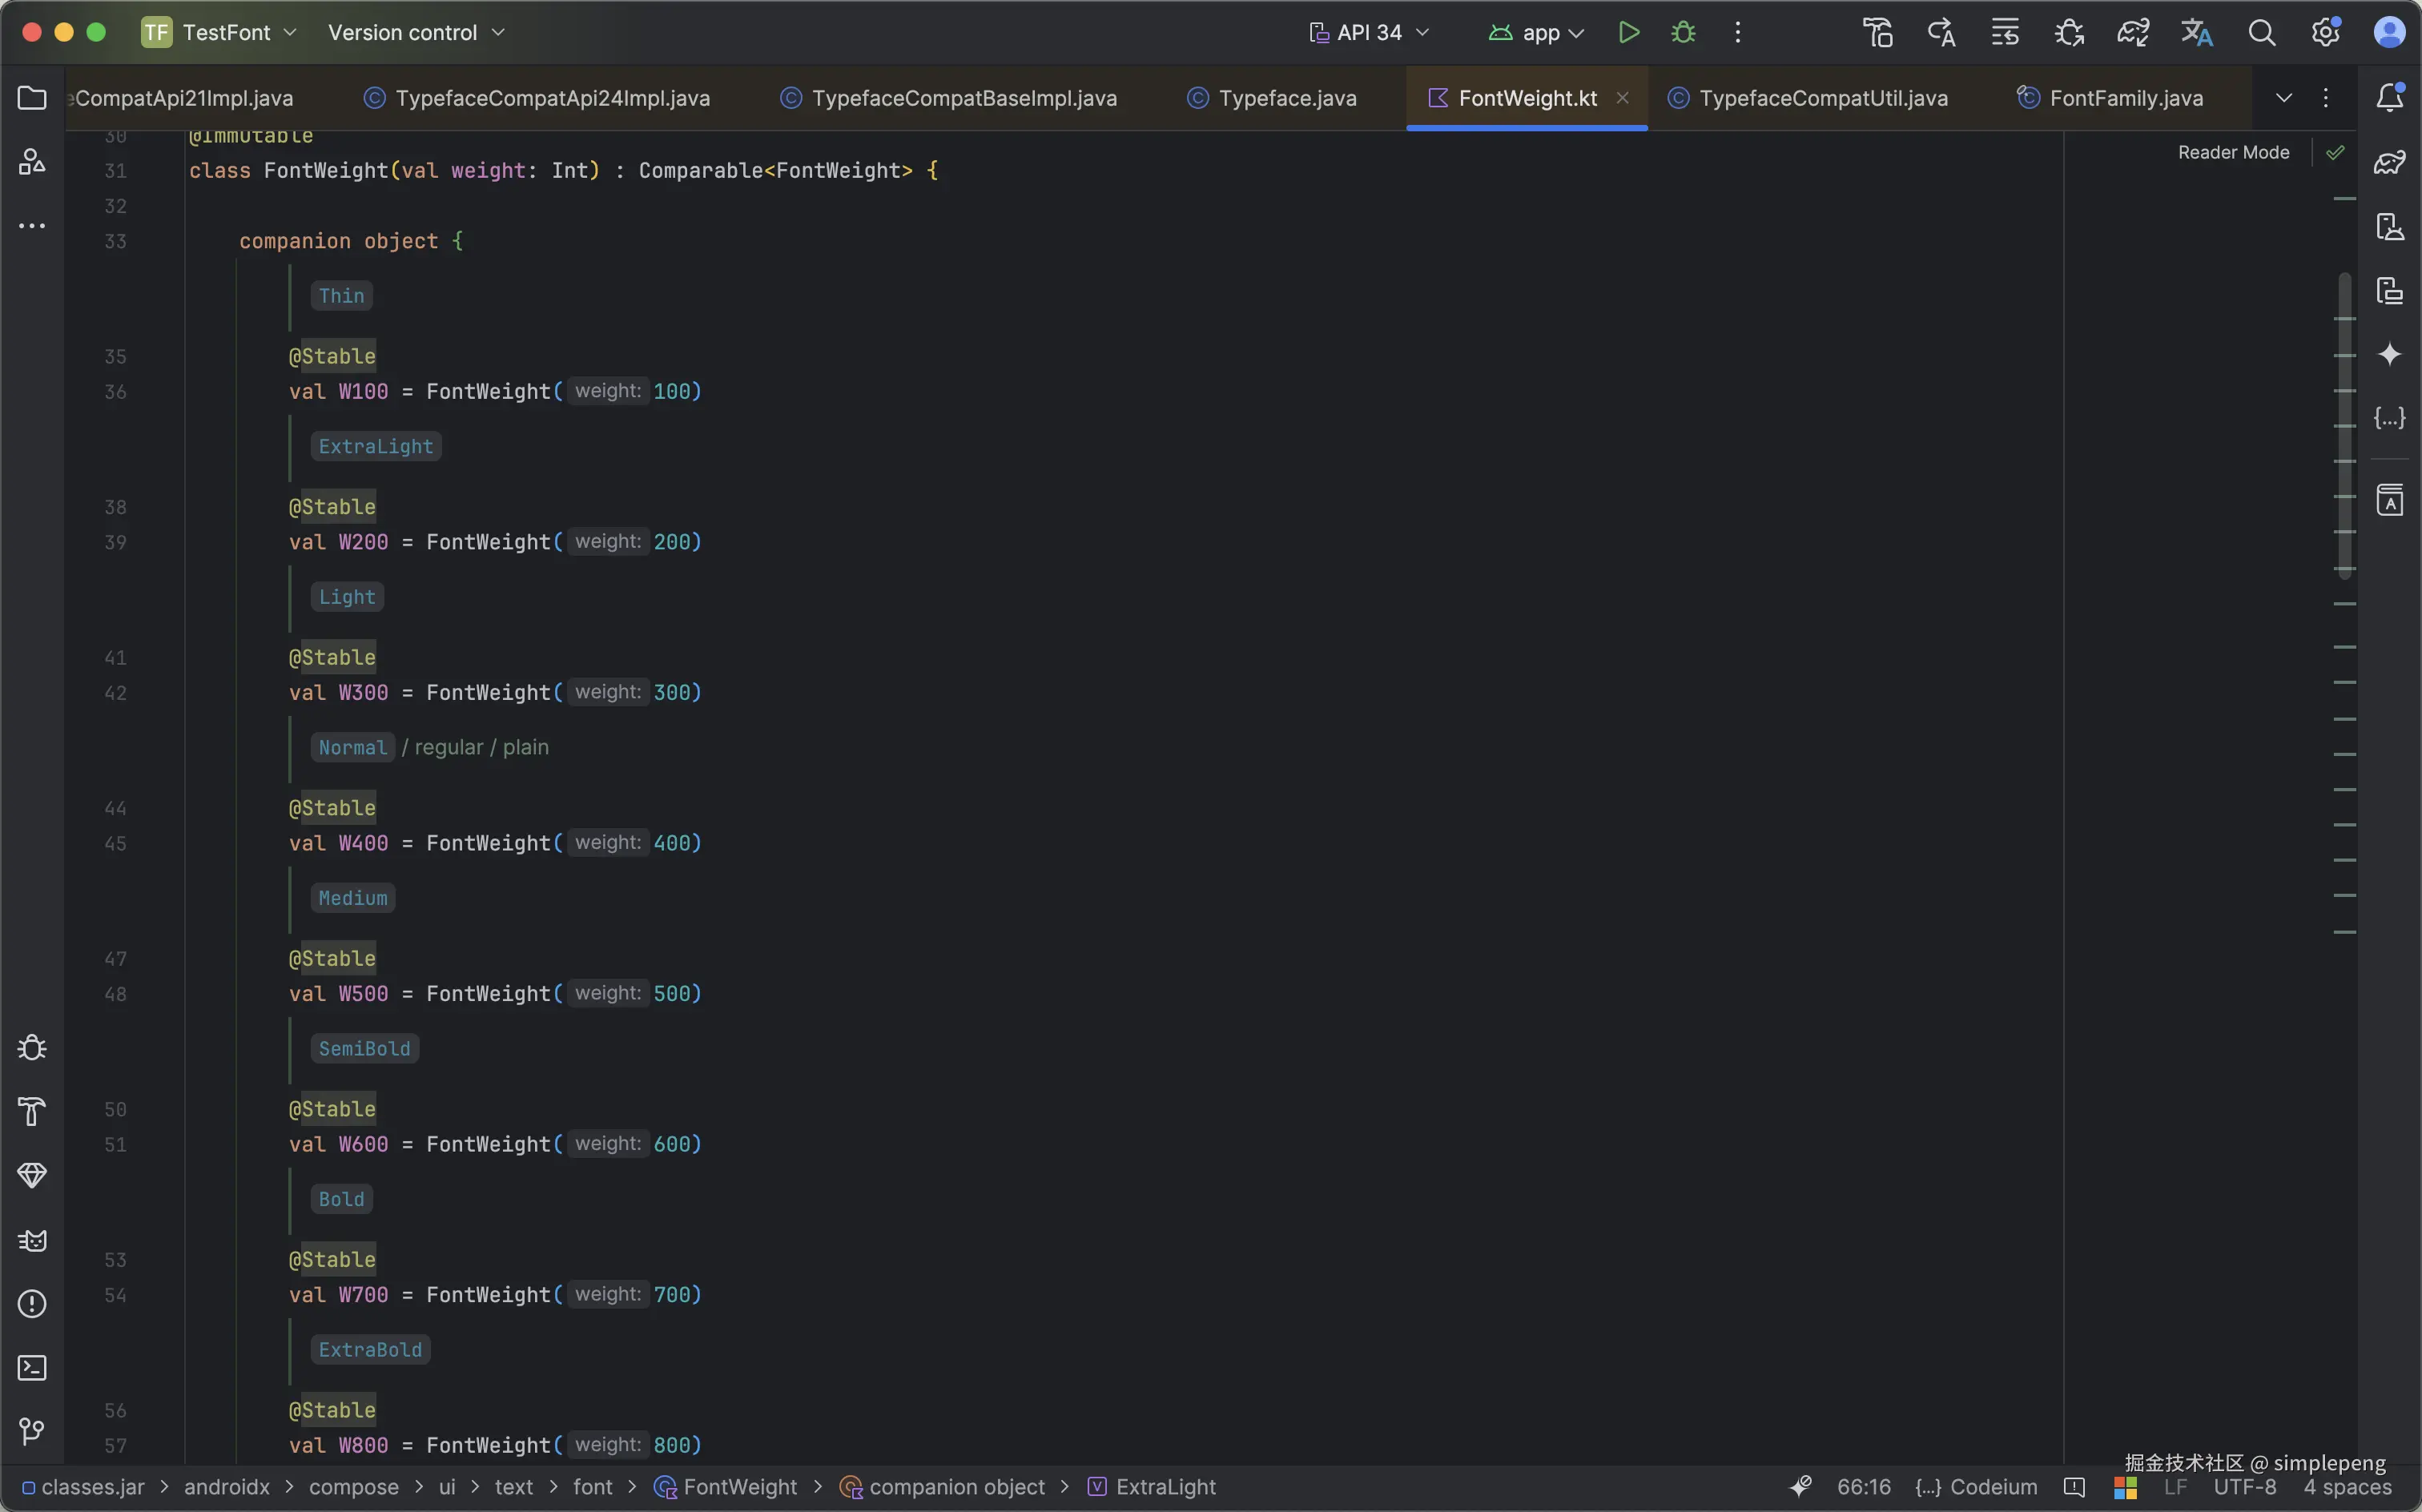Click the Search Everywhere magnifier icon
The height and width of the screenshot is (1512, 2422).
coord(2261,33)
